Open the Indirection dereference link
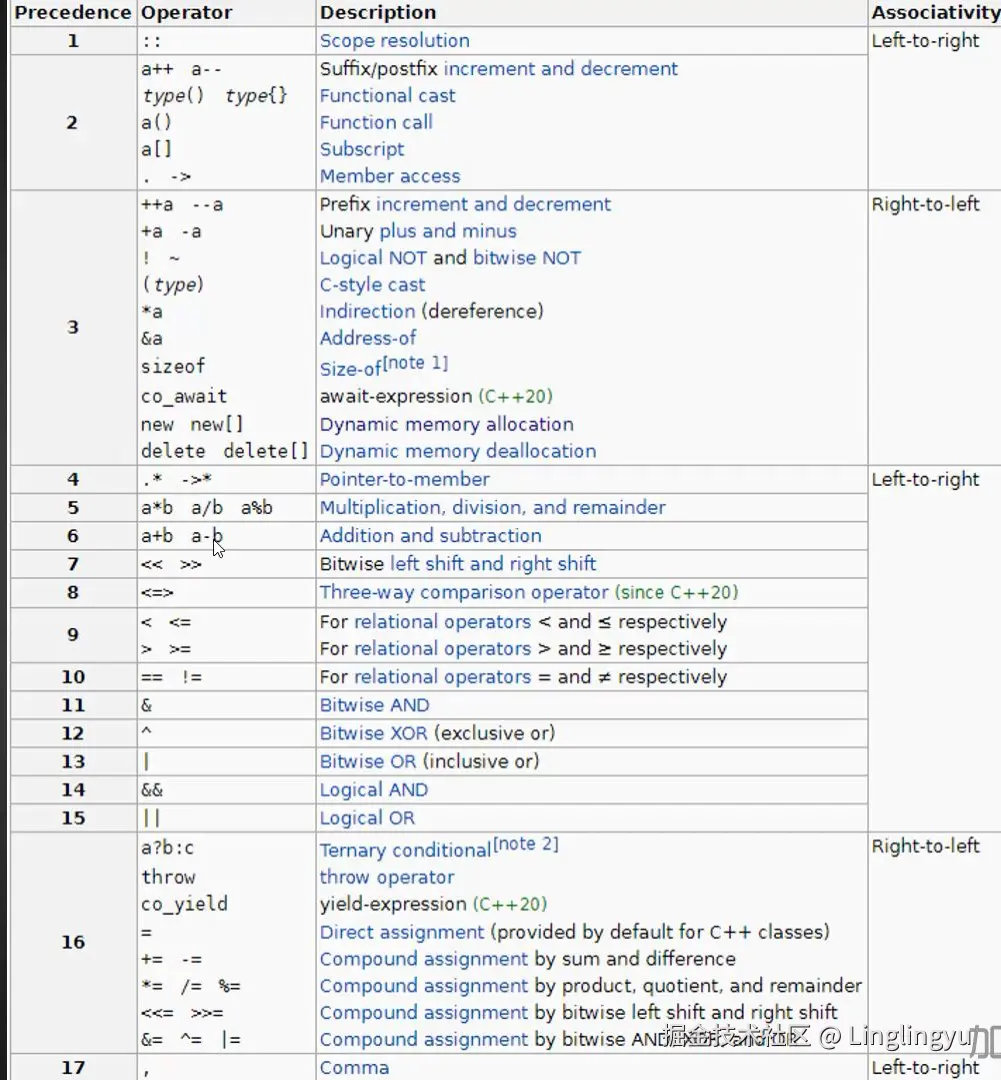Screen dimensions: 1001x1080 (367, 311)
